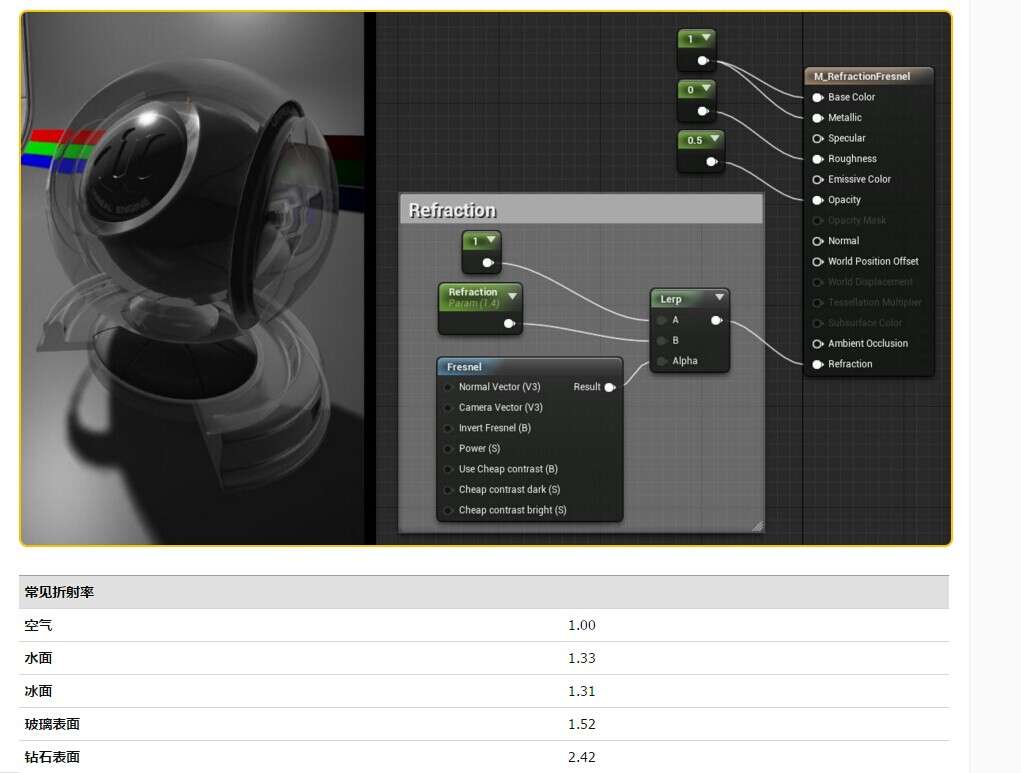
Task: Select the Fresnel node title bar
Action: pos(529,367)
